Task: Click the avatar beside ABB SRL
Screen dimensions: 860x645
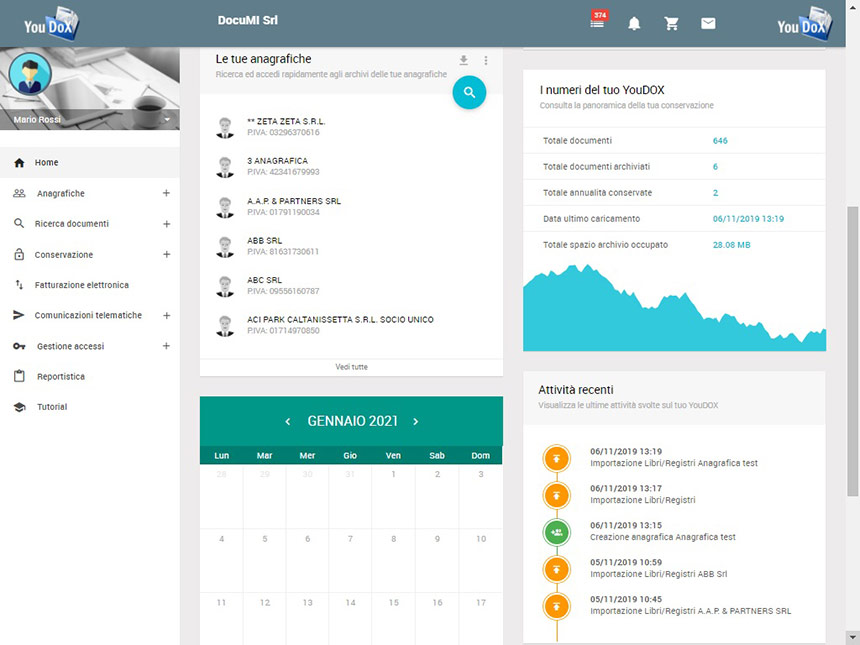Action: tap(225, 246)
